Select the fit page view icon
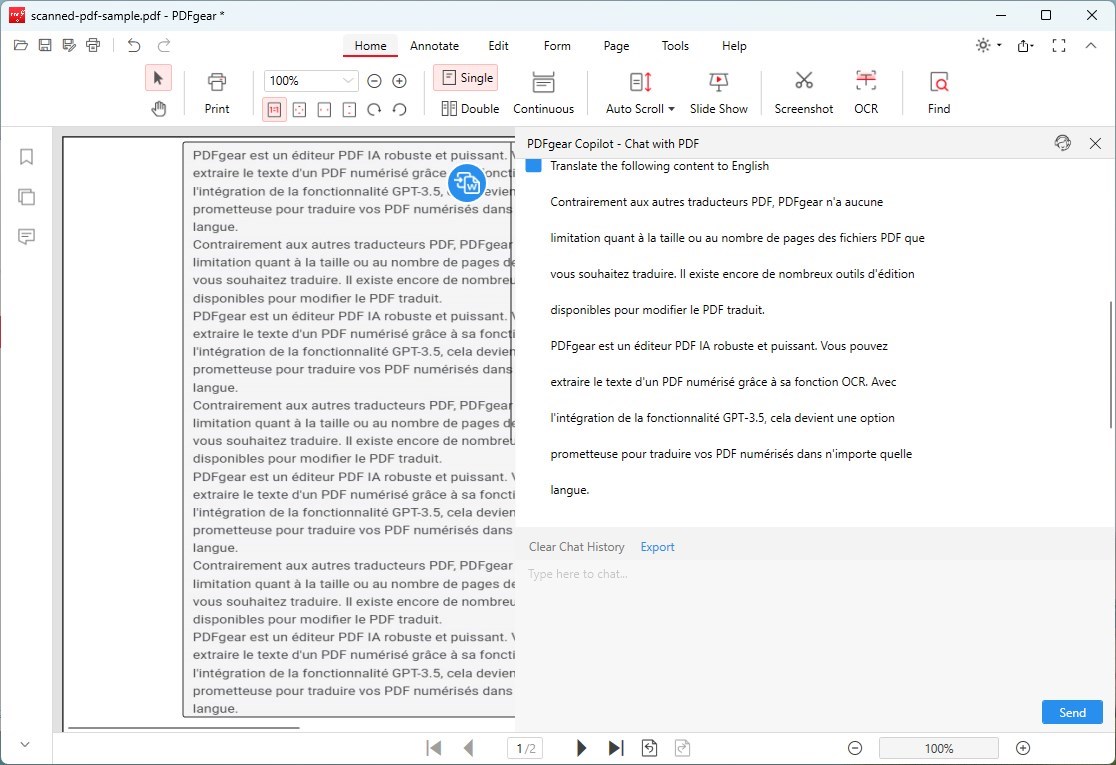The height and width of the screenshot is (765, 1116). click(300, 110)
